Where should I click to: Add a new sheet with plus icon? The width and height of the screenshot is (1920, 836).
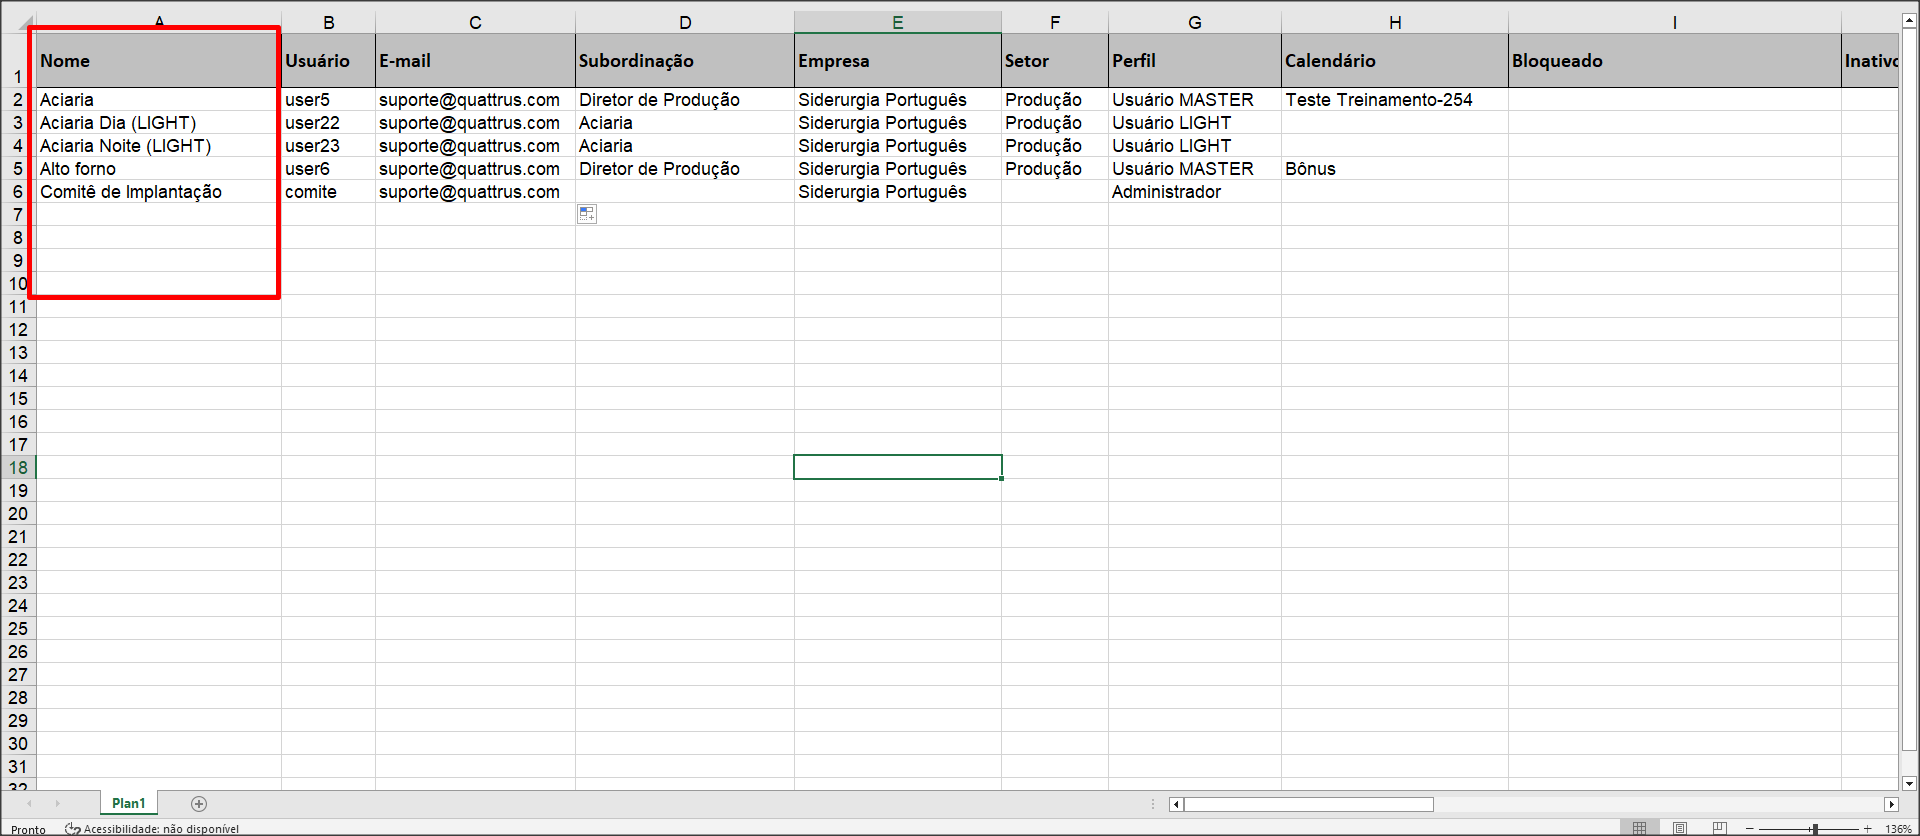(x=199, y=804)
